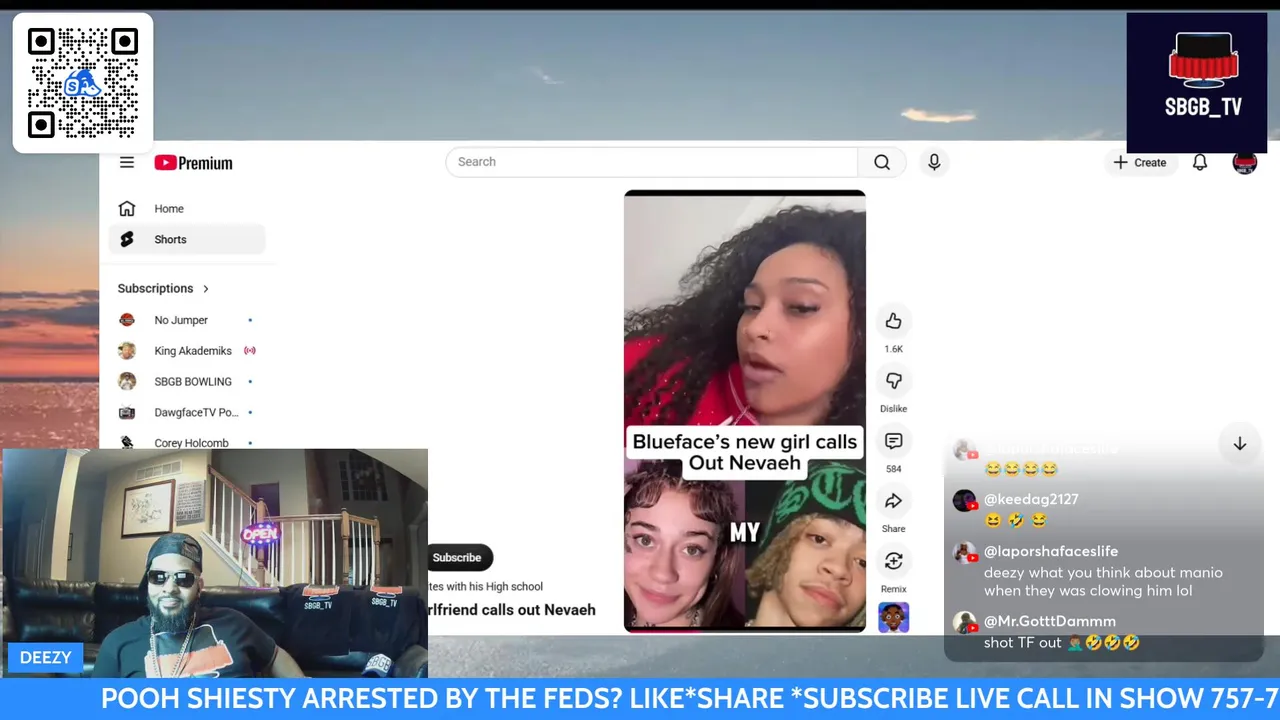
Task: Click the Shorts video player
Action: click(745, 411)
